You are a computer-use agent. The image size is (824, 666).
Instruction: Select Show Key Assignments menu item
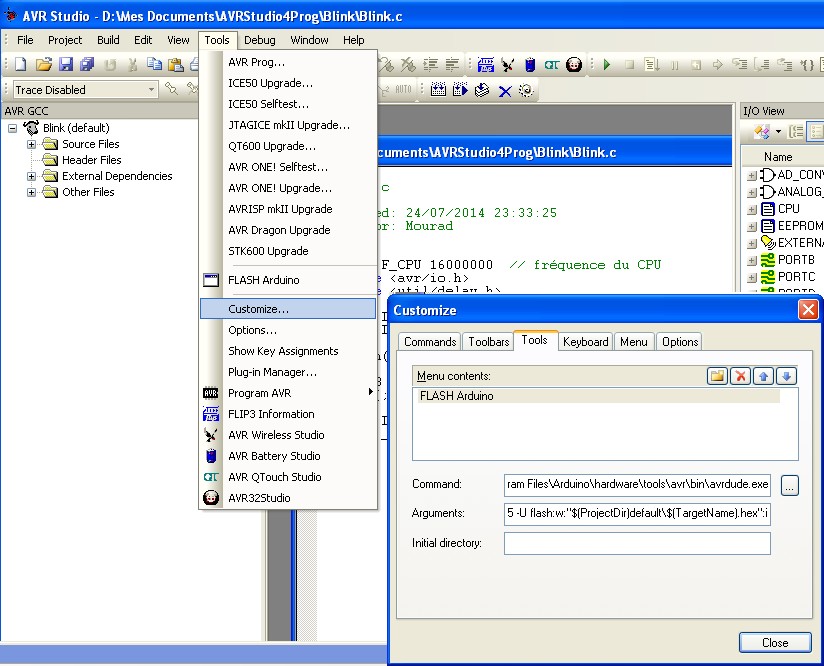288,351
